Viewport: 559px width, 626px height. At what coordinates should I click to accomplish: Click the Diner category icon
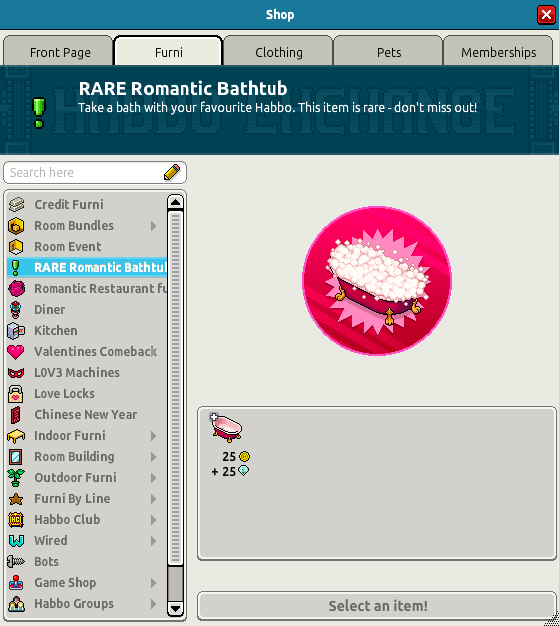16,310
